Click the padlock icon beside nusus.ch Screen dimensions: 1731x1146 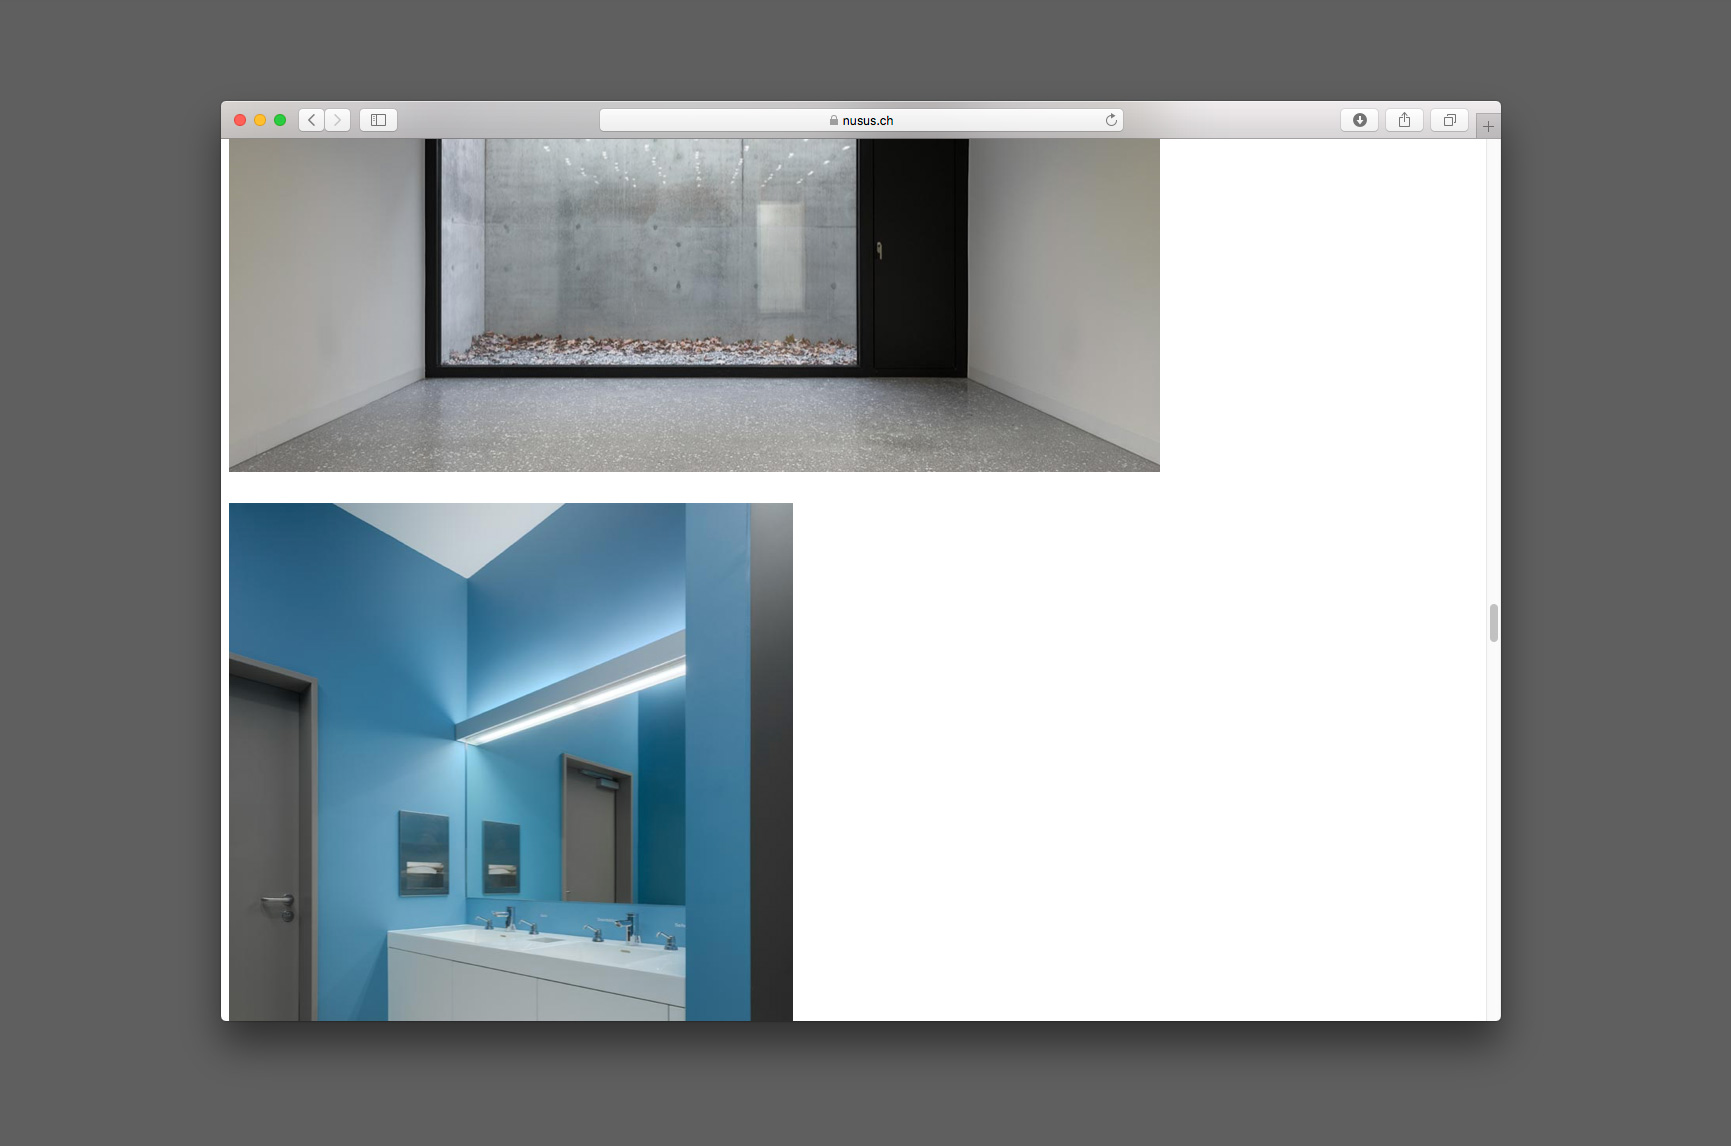[x=833, y=120]
